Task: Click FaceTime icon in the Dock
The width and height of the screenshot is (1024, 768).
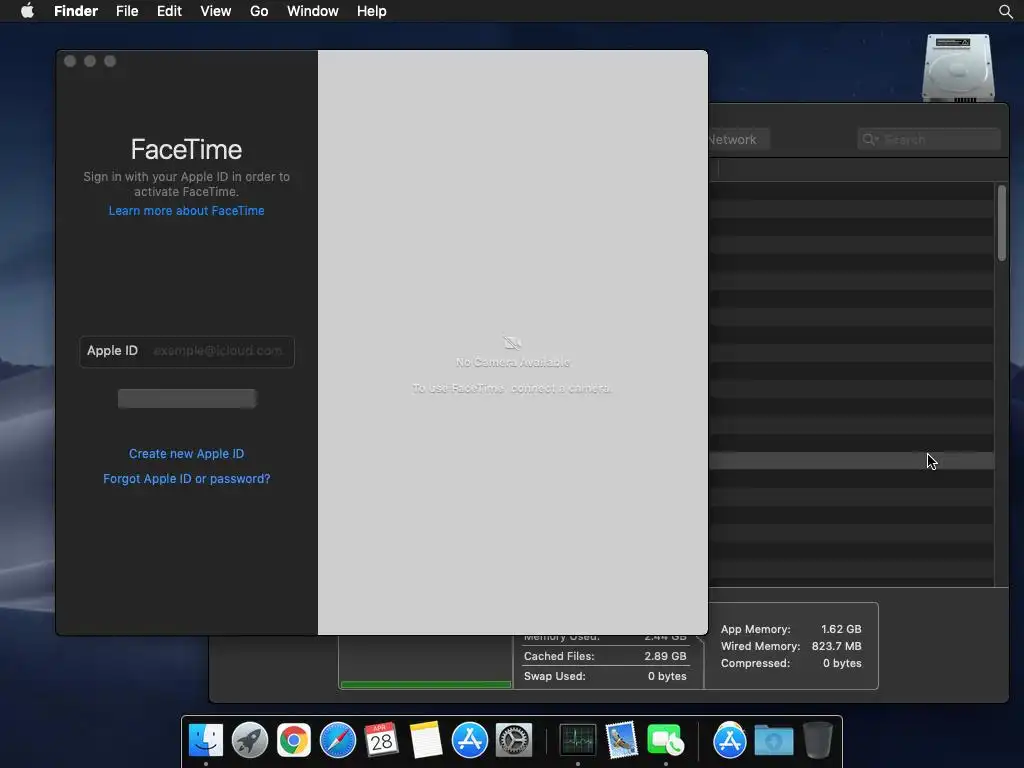Action: coord(665,740)
